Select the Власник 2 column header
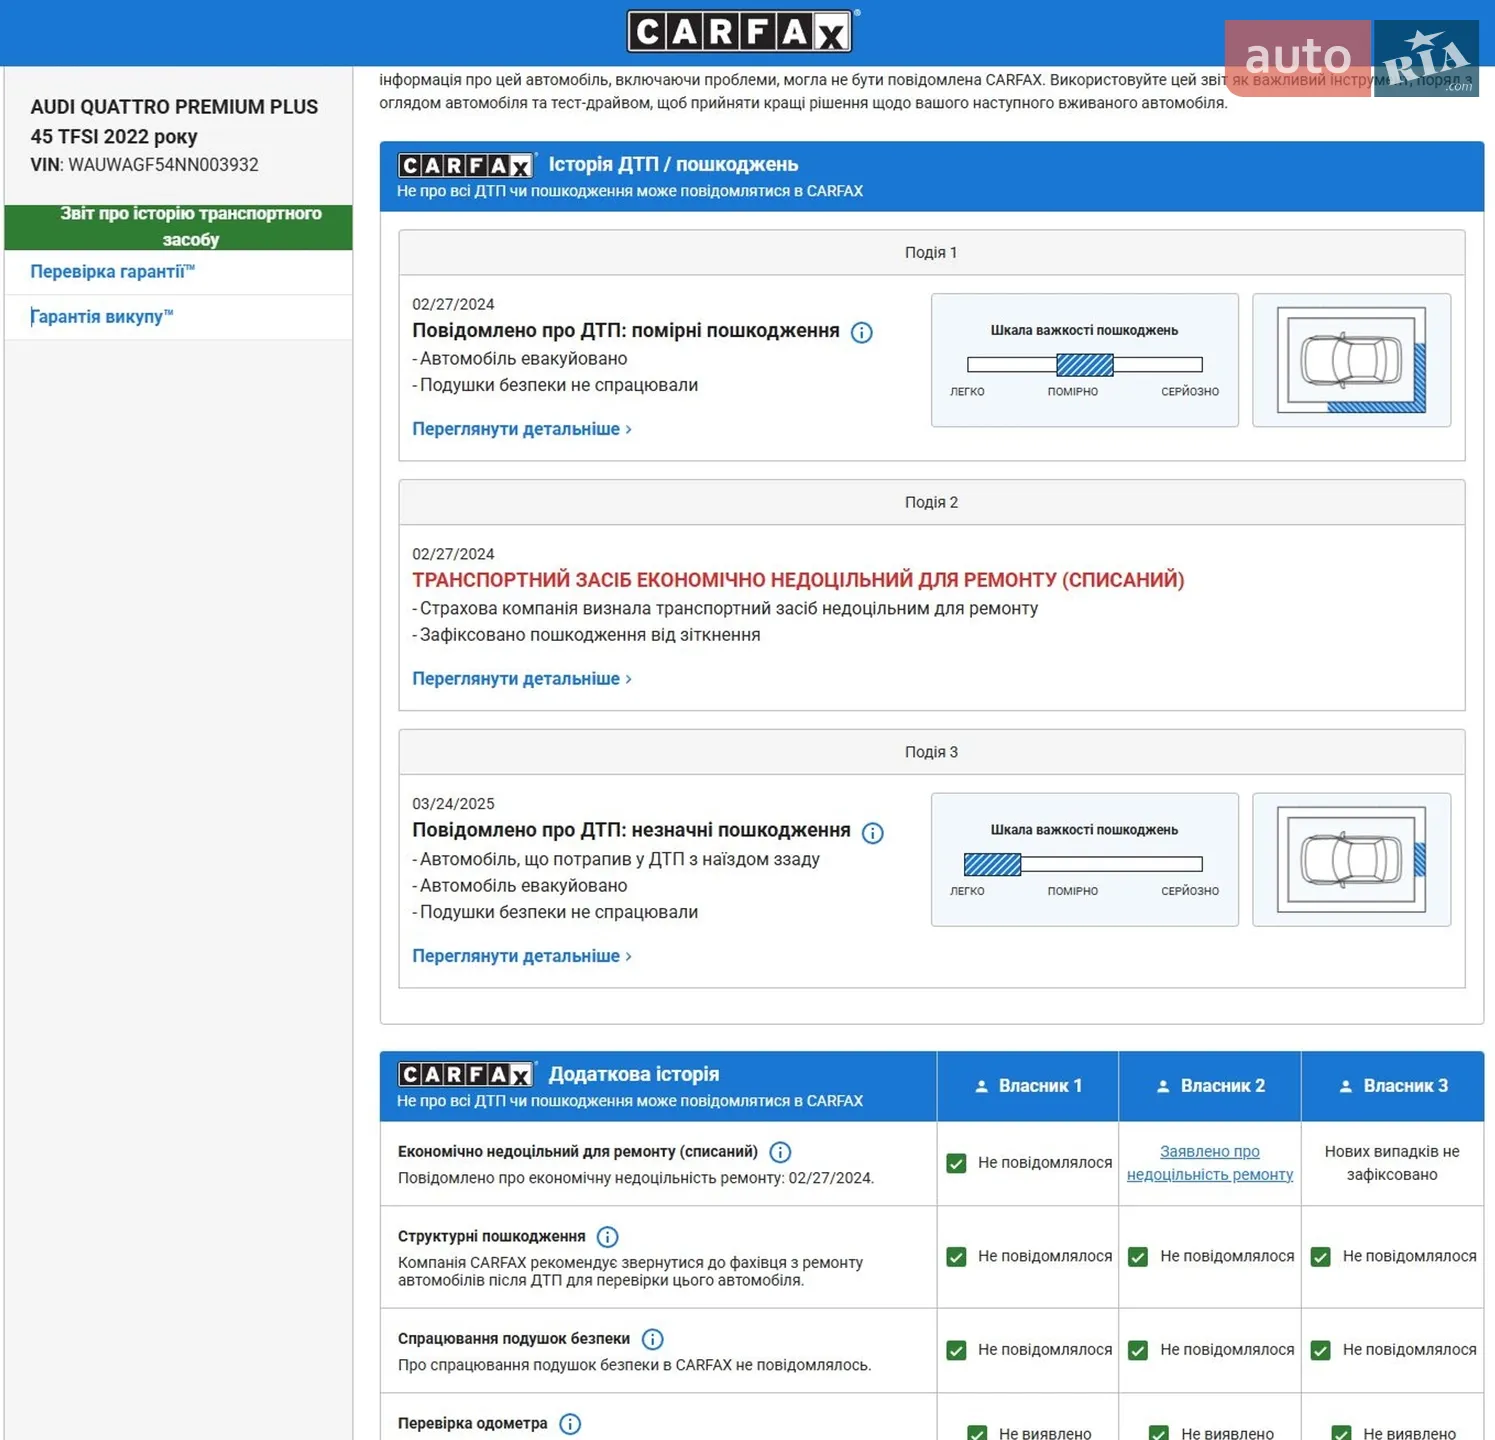Image resolution: width=1495 pixels, height=1440 pixels. tap(1210, 1086)
